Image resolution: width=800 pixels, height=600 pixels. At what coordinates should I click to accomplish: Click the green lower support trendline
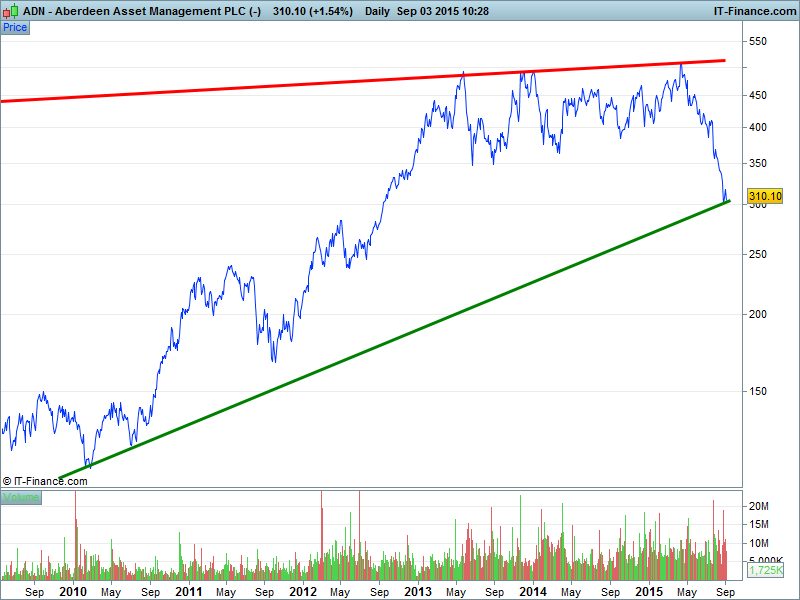400,334
